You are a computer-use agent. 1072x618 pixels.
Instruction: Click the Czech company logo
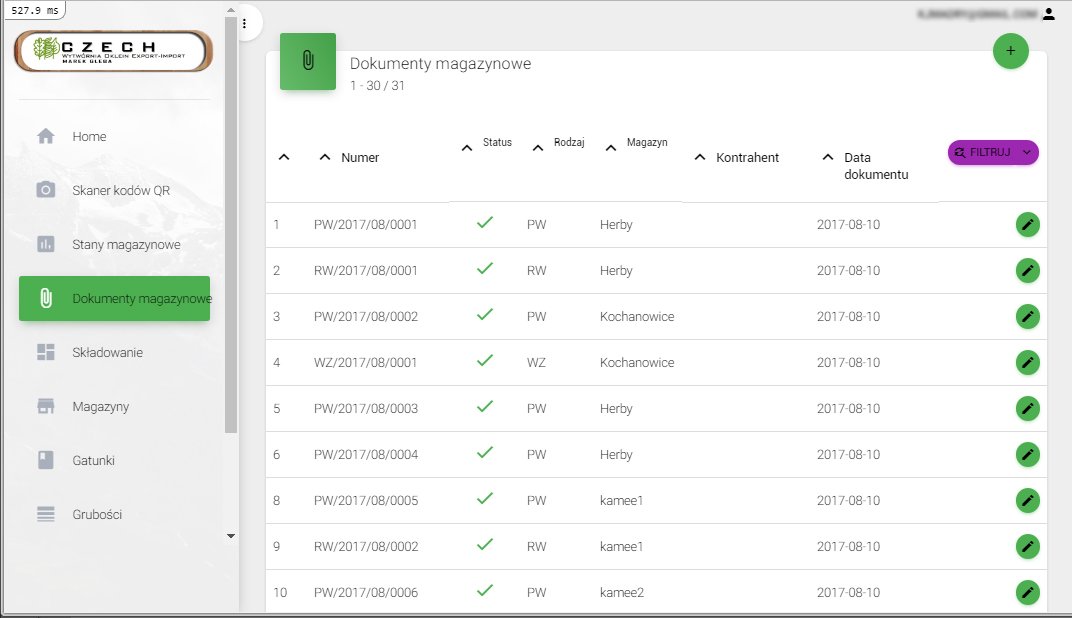[x=113, y=52]
